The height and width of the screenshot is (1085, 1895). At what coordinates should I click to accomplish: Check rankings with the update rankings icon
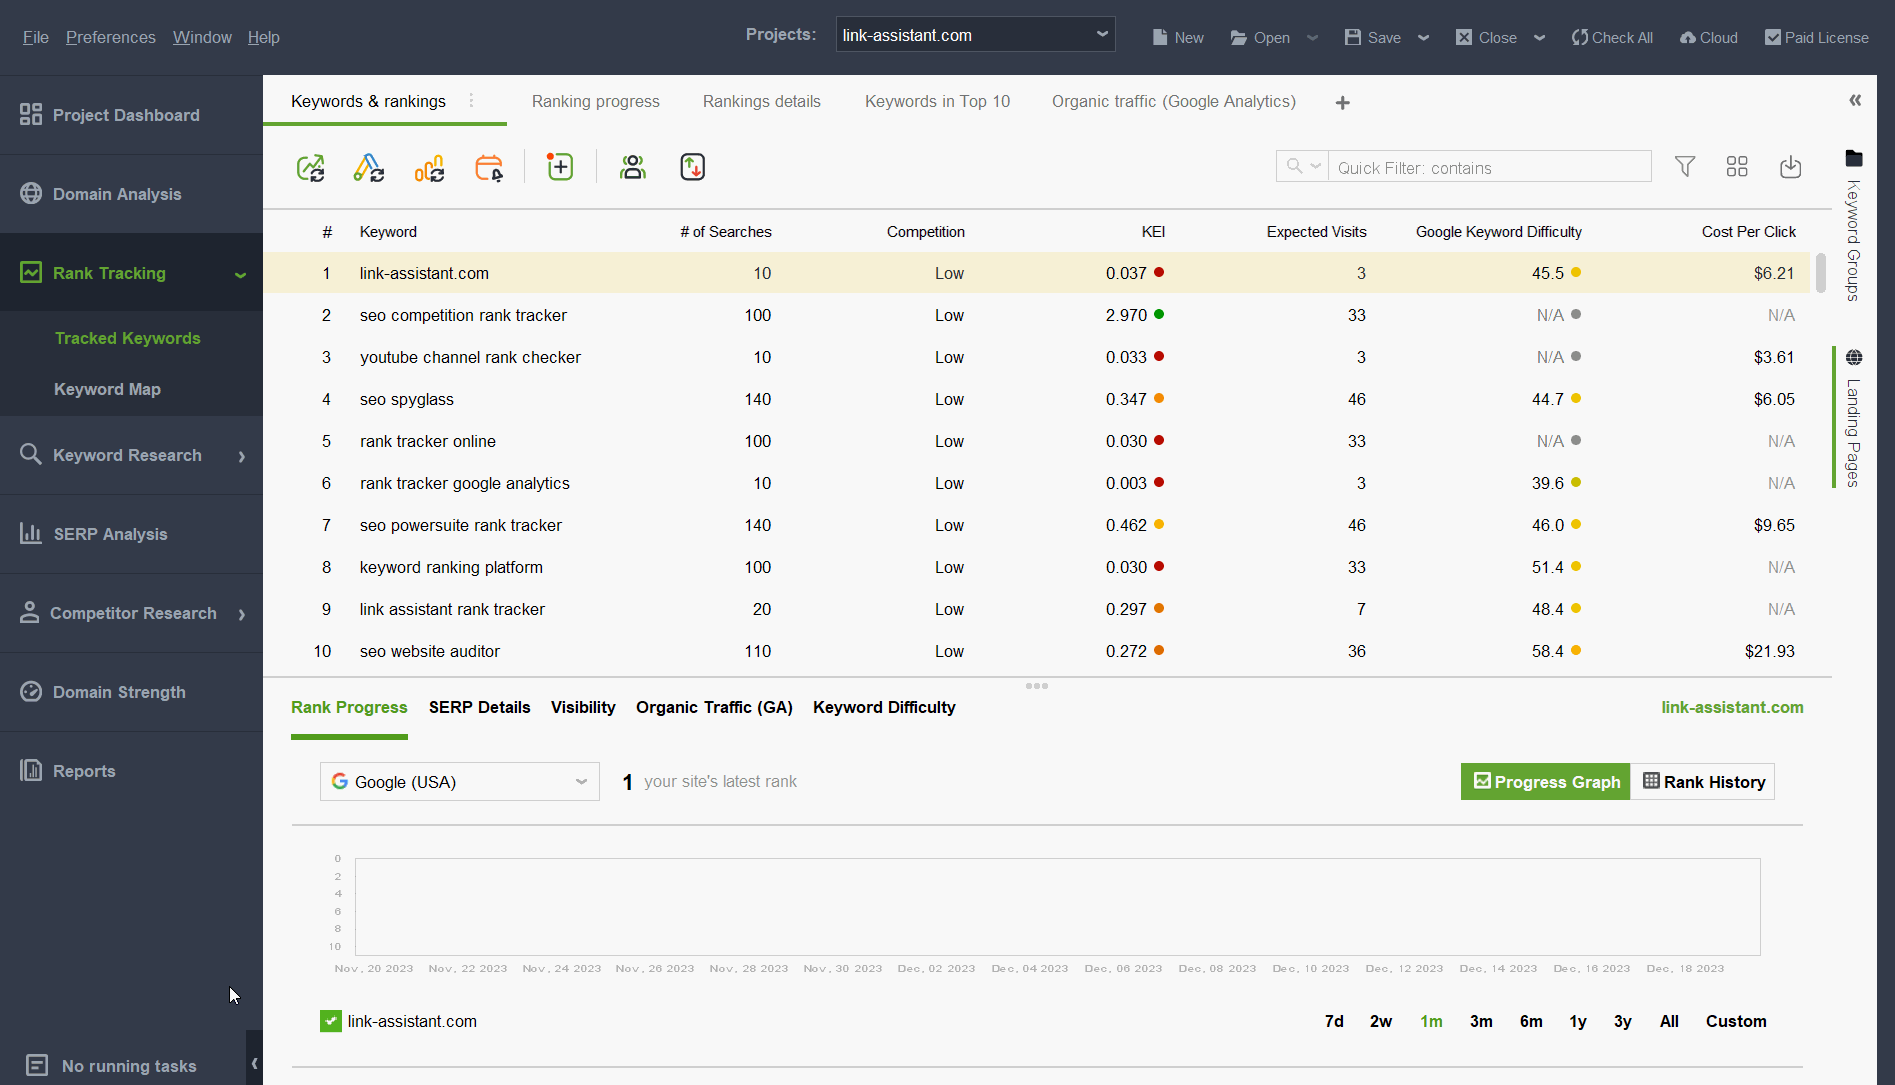pyautogui.click(x=311, y=167)
